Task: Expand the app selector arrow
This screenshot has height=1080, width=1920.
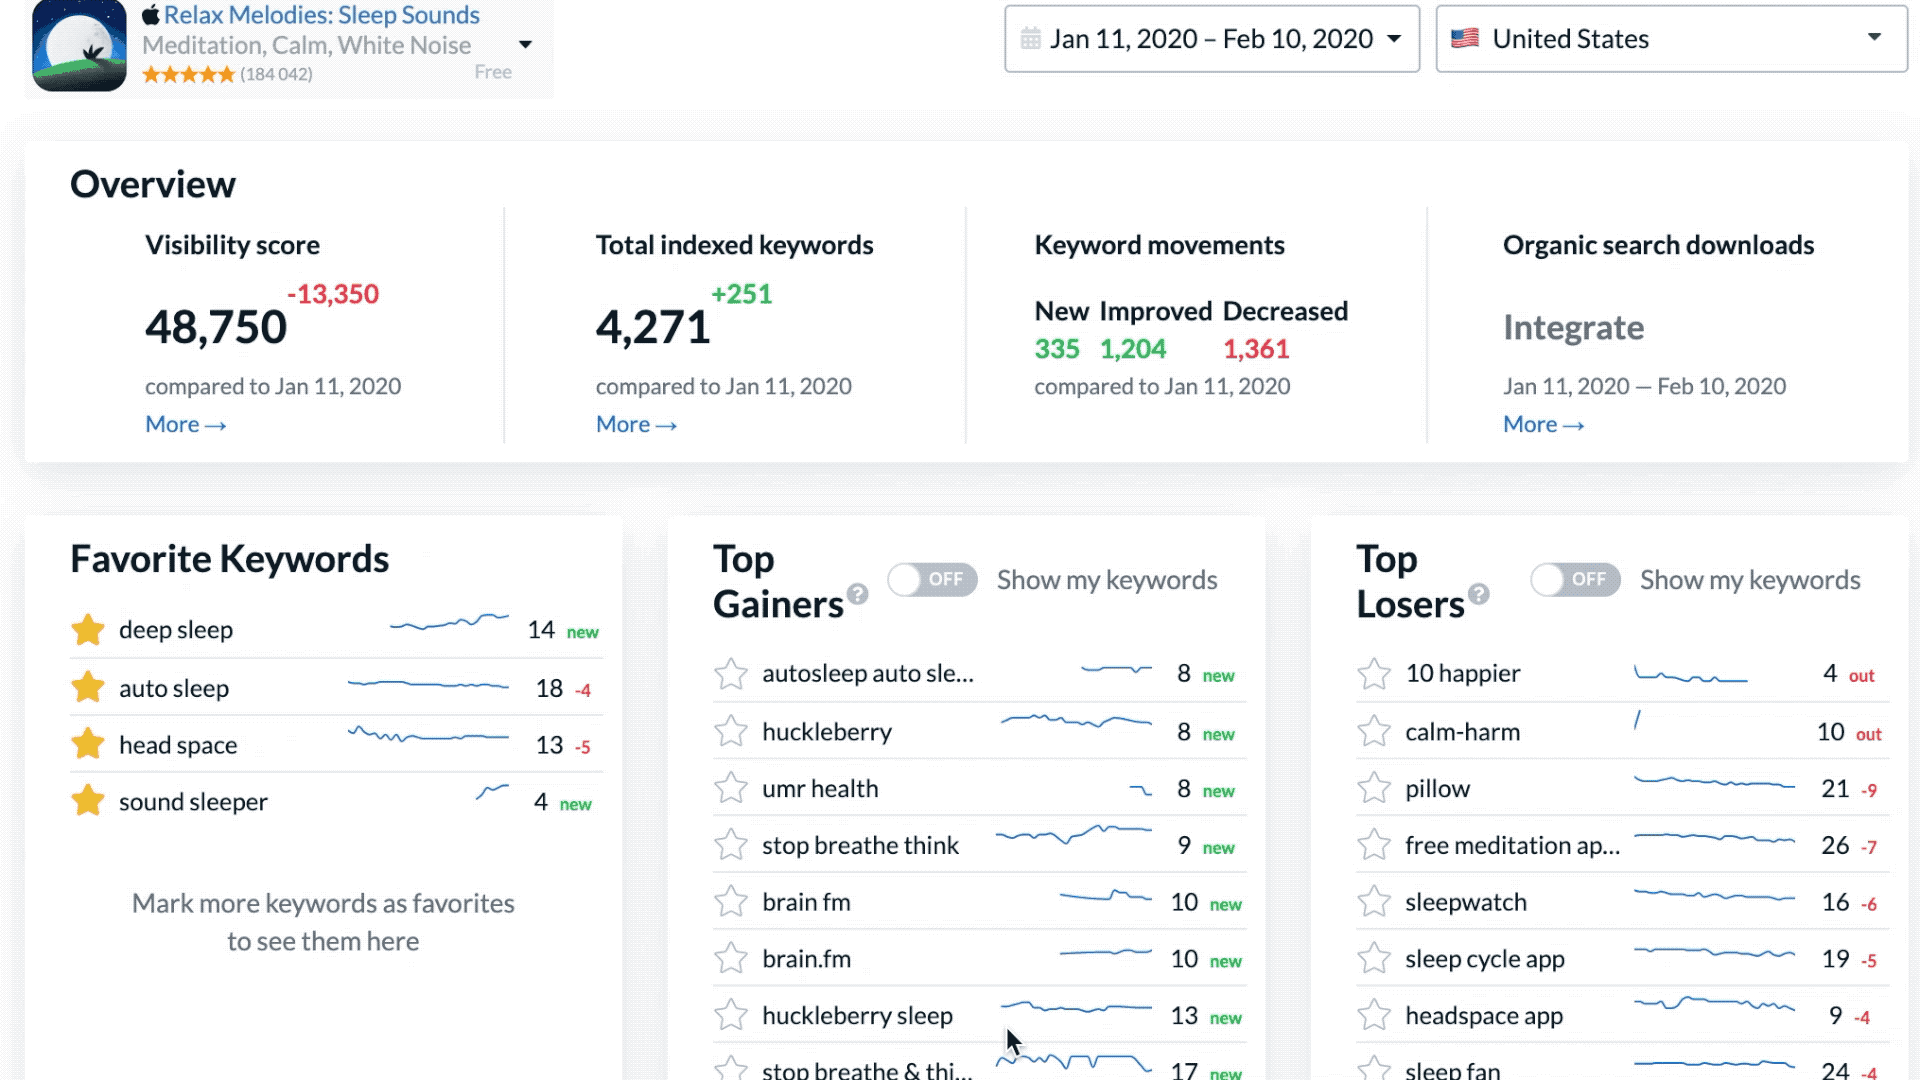Action: point(525,45)
